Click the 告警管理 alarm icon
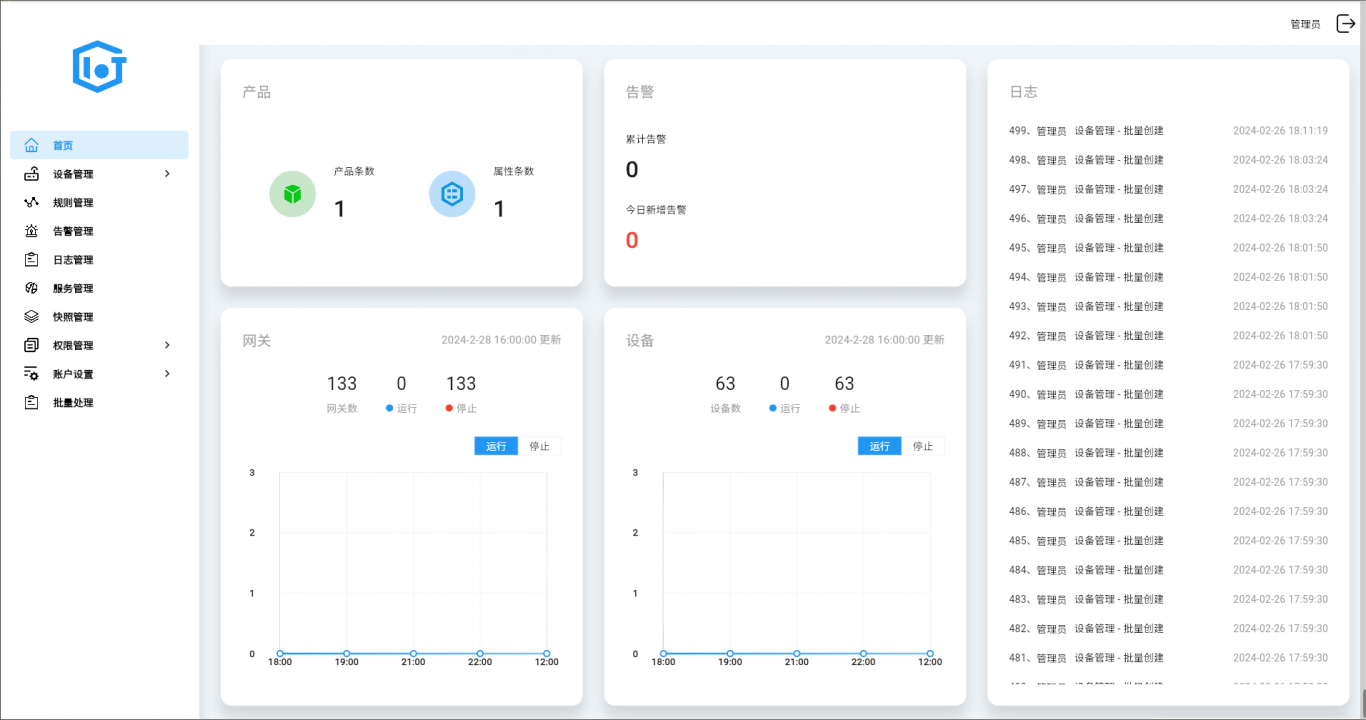Screen dimensions: 1366x720 (x=32, y=231)
